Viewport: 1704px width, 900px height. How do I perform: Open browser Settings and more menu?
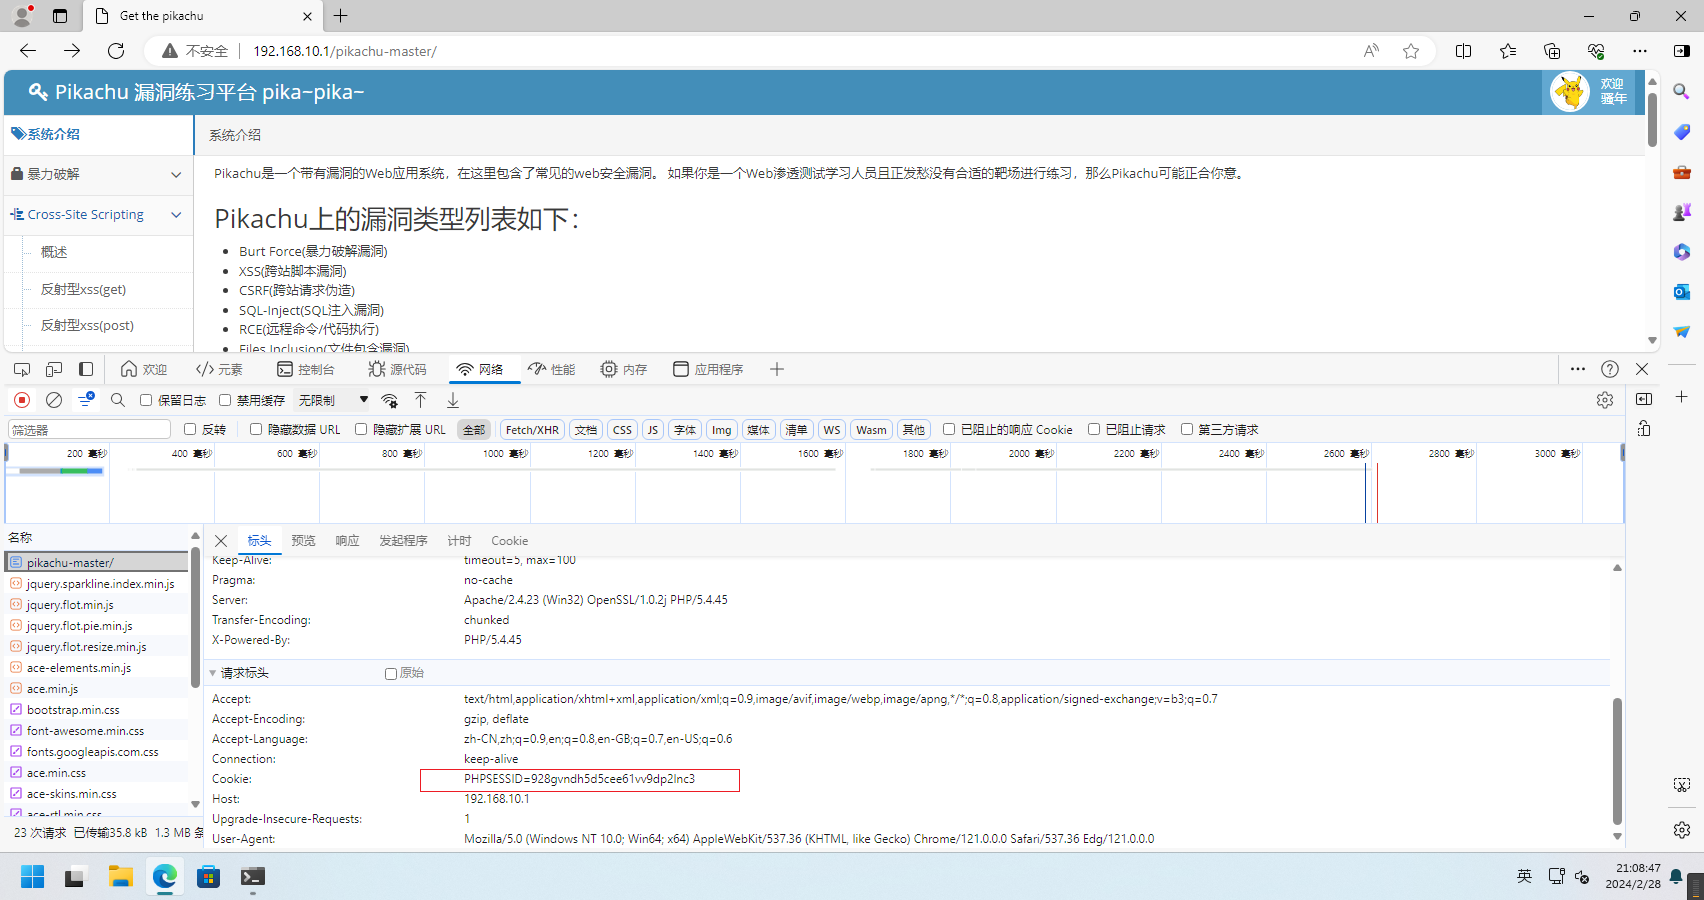point(1640,51)
